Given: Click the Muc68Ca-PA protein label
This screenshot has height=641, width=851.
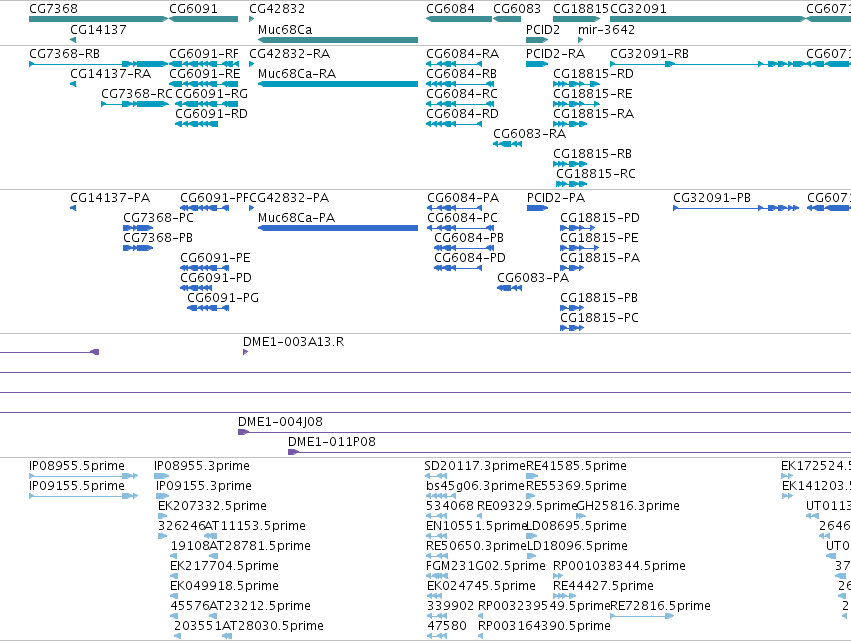Looking at the screenshot, I should click(x=296, y=218).
